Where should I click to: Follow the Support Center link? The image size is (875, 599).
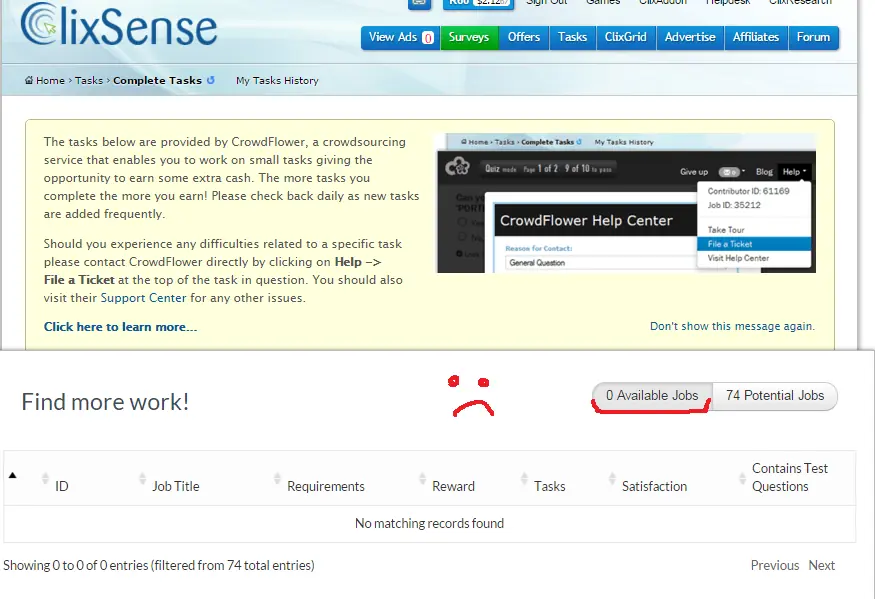pyautogui.click(x=143, y=298)
